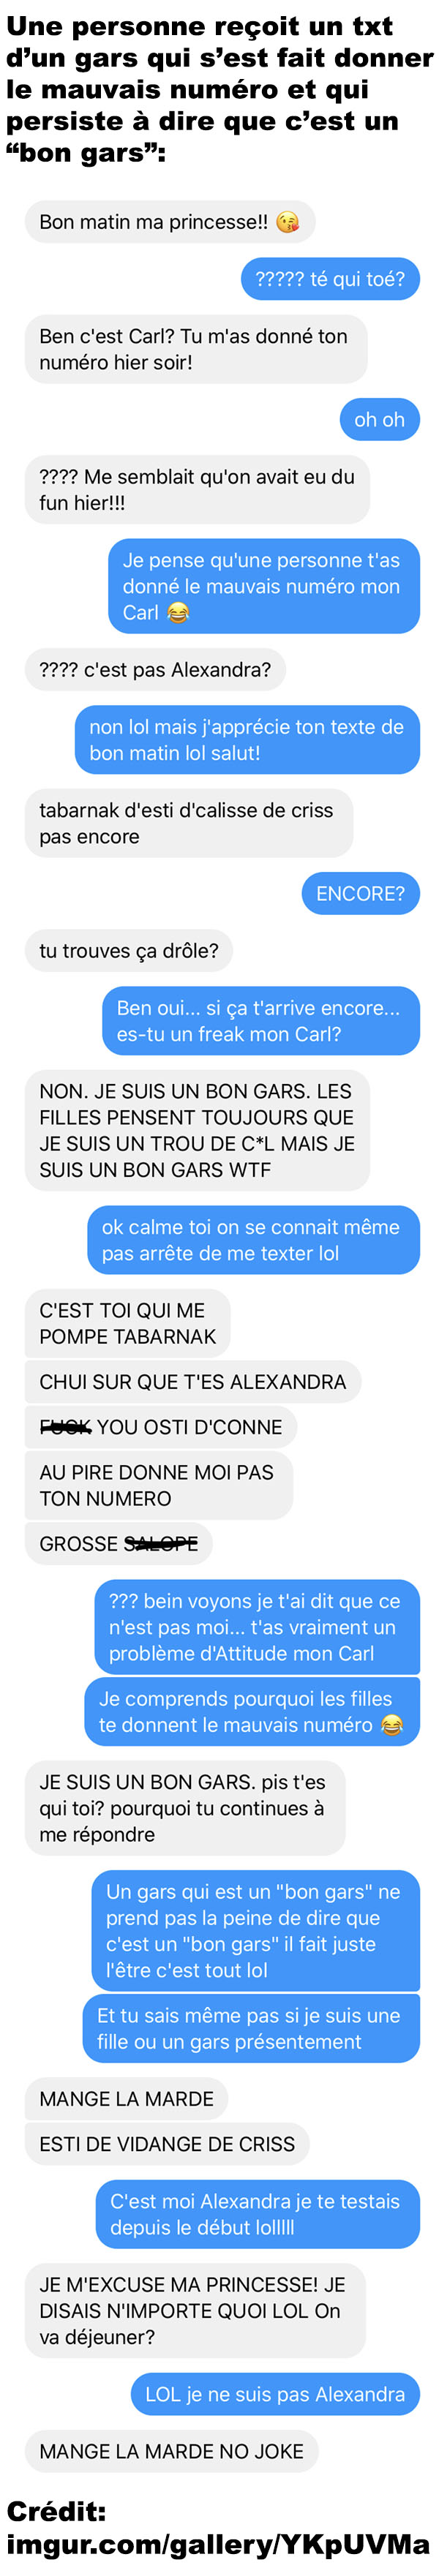Click the 'oh oh' blue message bubble
Image resolution: width=439 pixels, height=2576 pixels.
click(x=379, y=419)
